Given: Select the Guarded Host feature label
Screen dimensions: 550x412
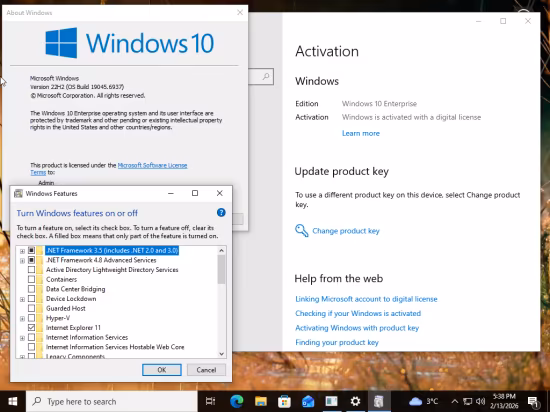Looking at the screenshot, I should tap(66, 308).
